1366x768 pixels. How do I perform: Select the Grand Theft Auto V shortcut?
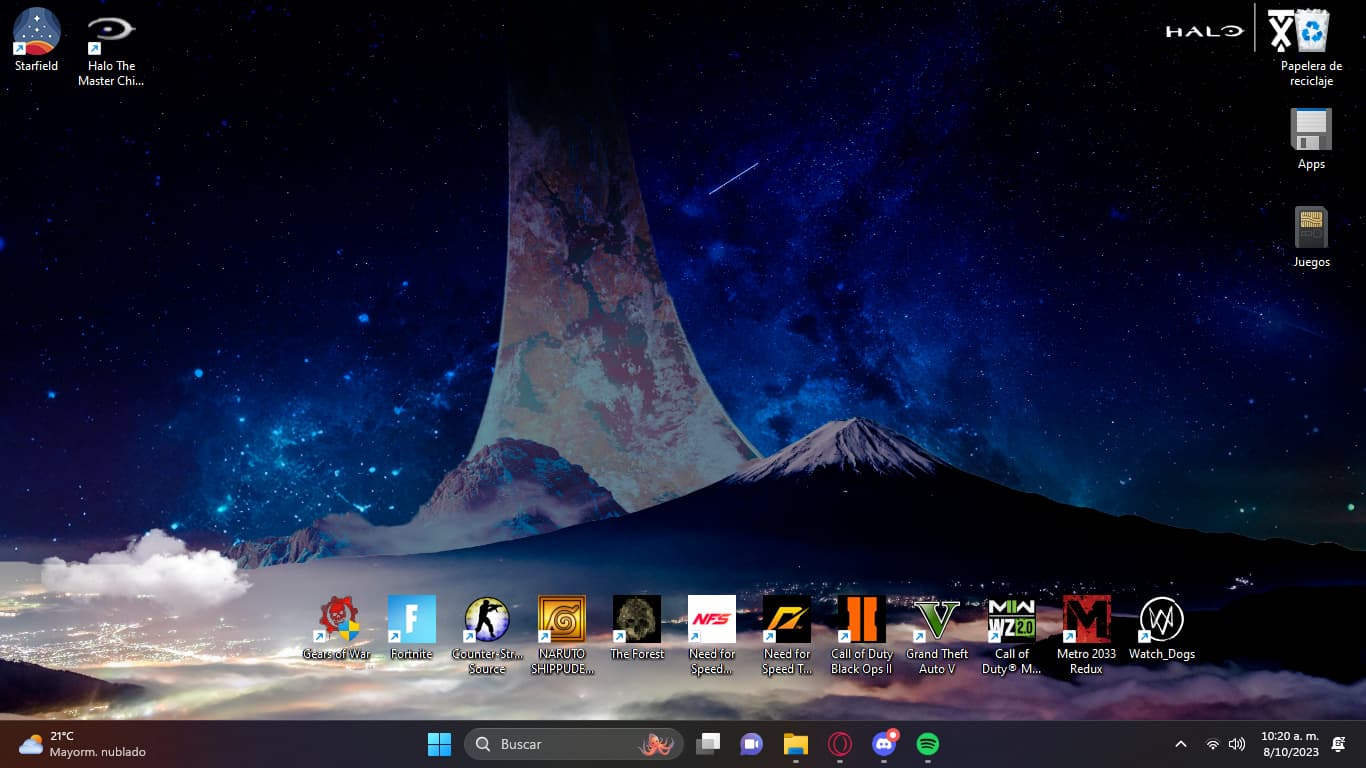937,635
